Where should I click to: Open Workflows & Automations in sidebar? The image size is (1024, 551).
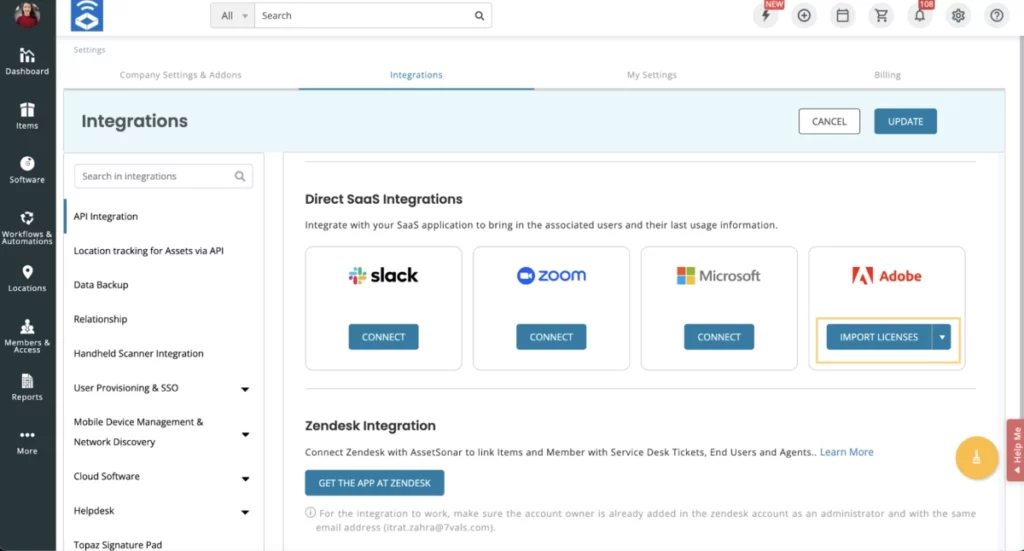point(27,228)
